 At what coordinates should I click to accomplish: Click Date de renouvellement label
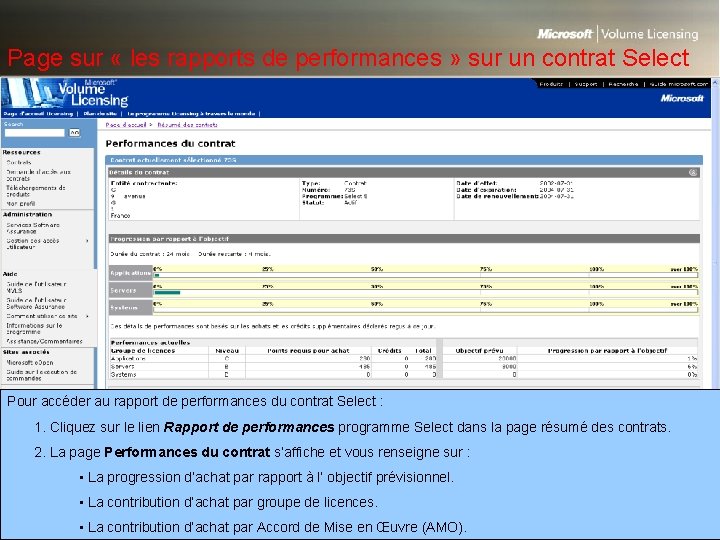pyautogui.click(x=497, y=196)
